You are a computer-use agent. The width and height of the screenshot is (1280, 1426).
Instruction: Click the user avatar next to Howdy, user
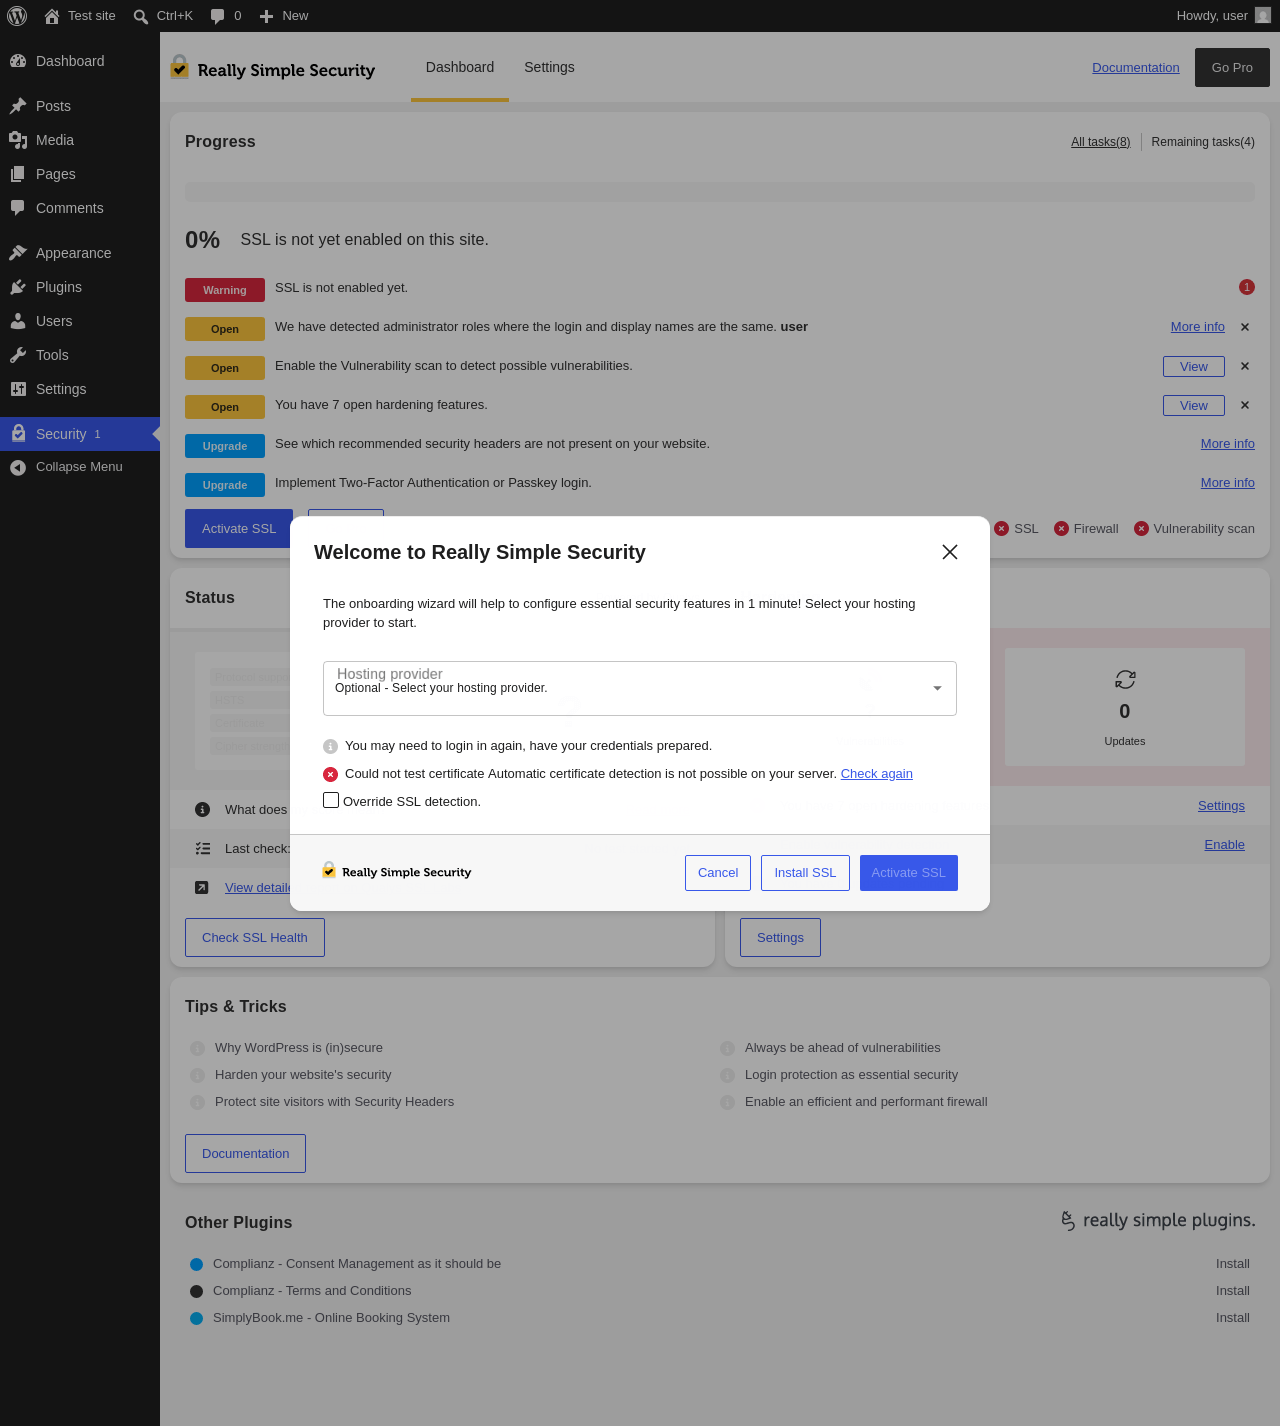[1263, 16]
